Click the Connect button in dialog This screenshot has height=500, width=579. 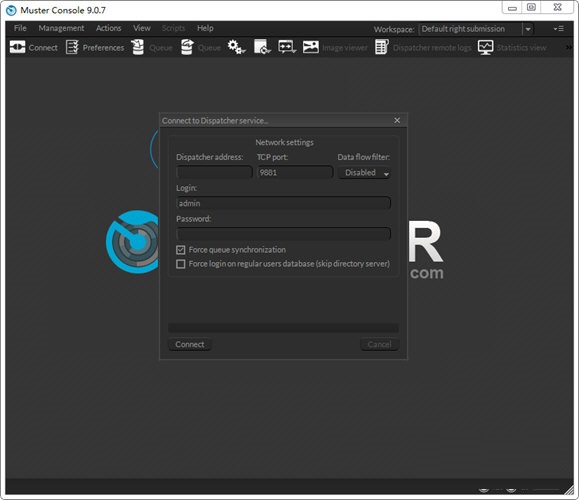[x=190, y=345]
